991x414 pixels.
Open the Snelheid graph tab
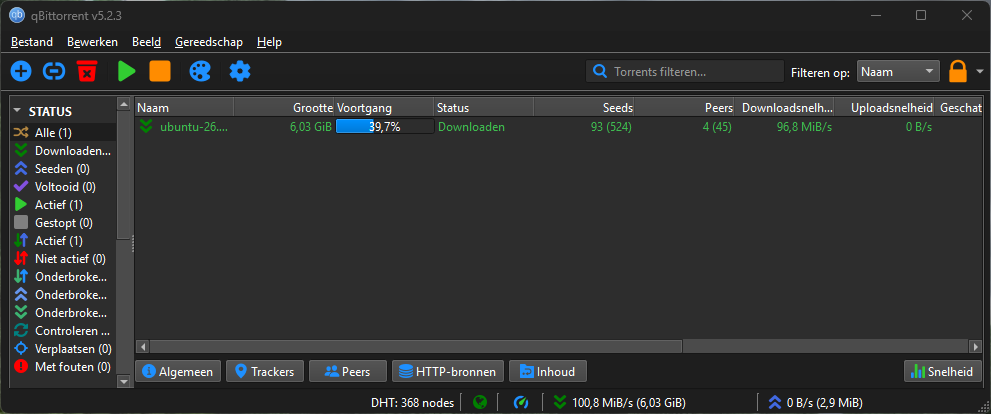pyautogui.click(x=943, y=372)
